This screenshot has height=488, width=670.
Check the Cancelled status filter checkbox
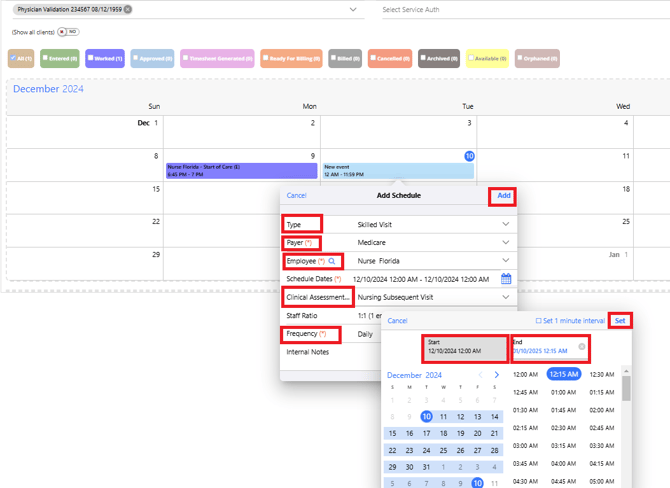[x=374, y=58]
